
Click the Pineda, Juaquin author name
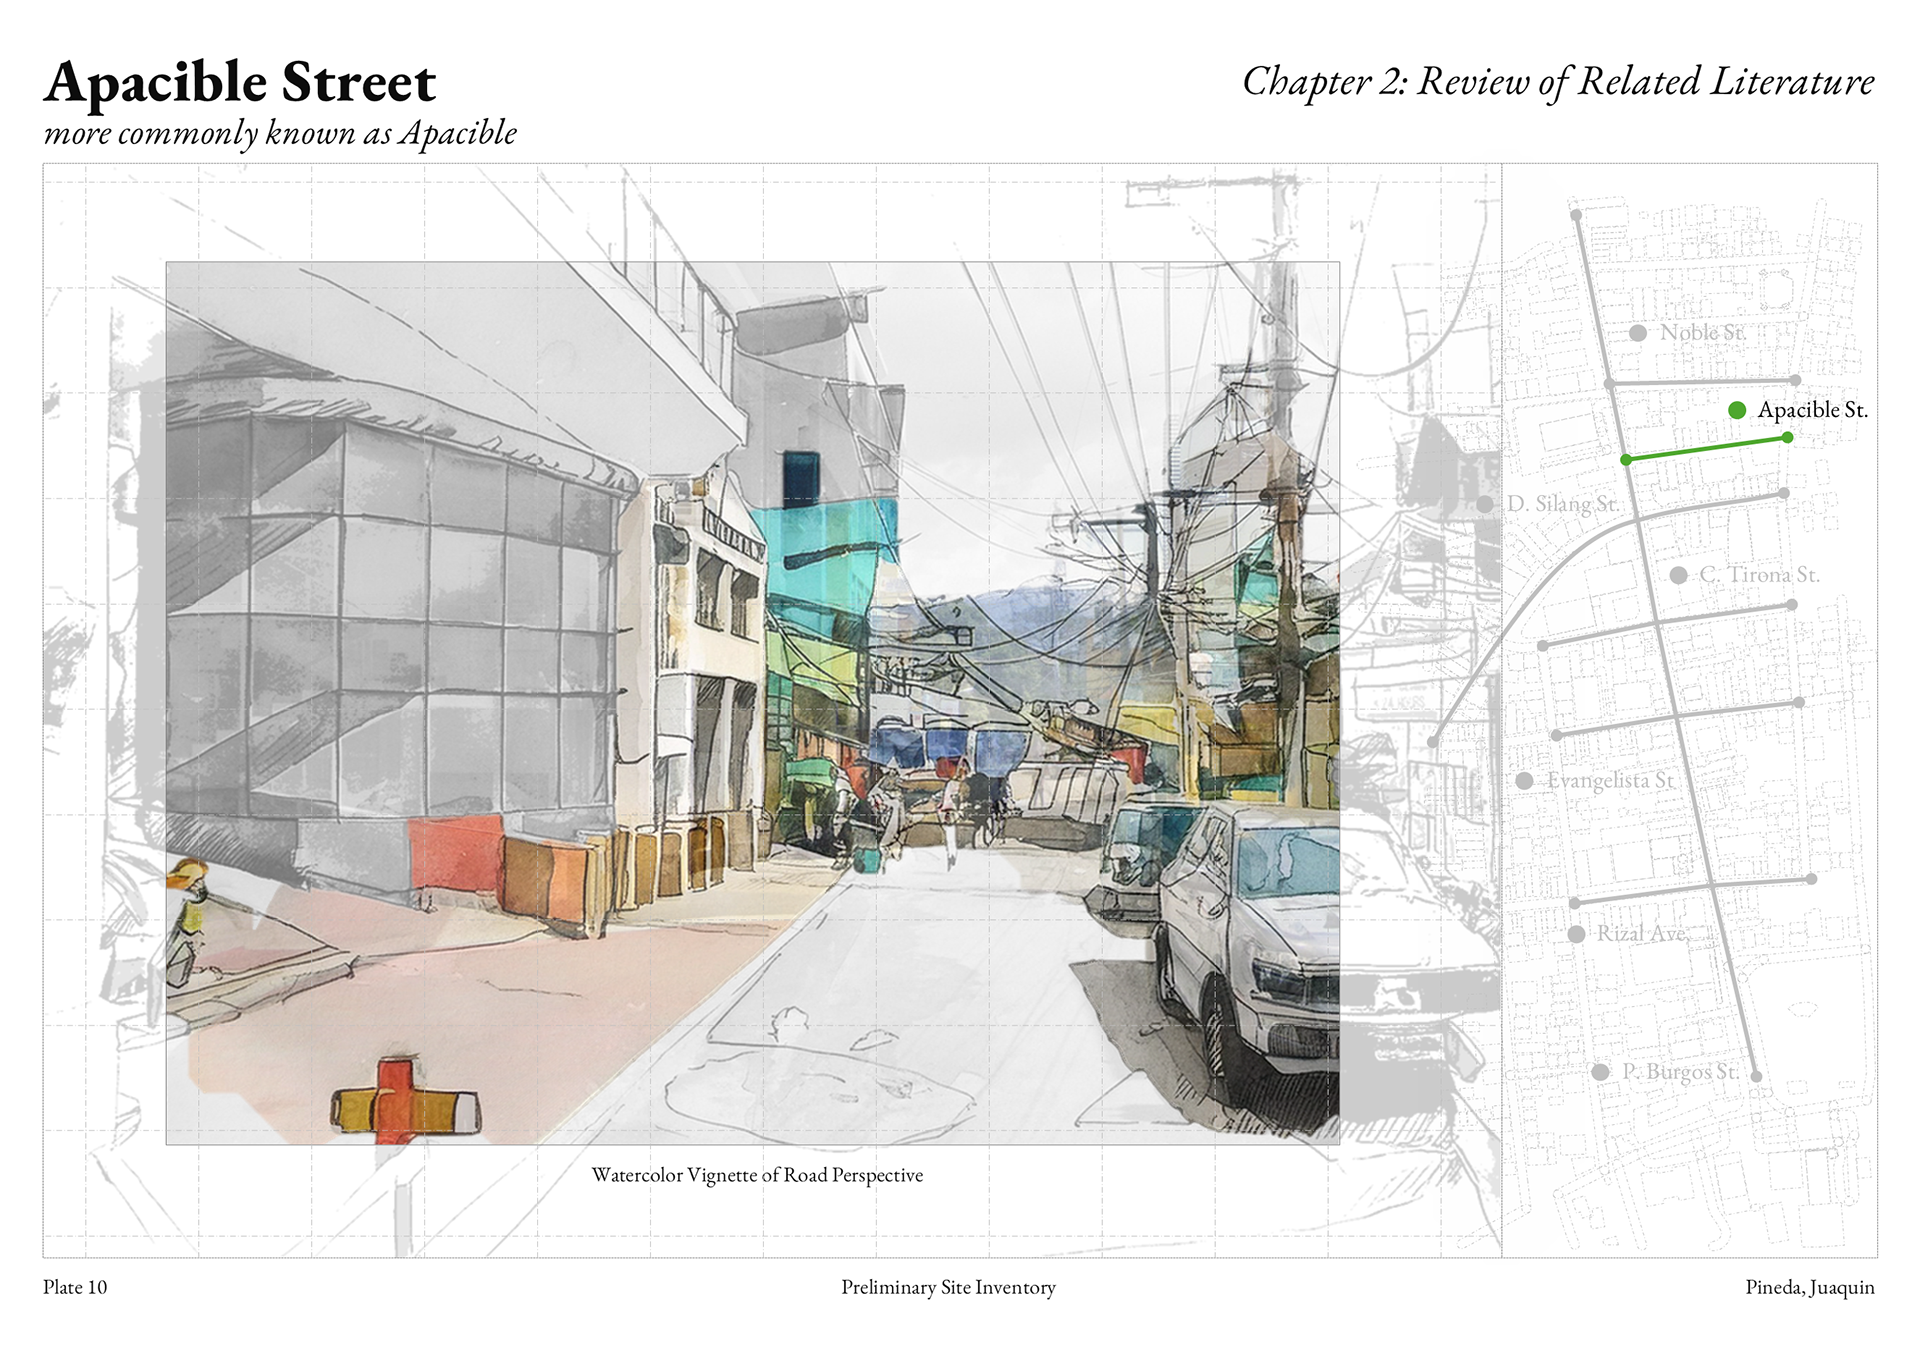(x=1809, y=1287)
